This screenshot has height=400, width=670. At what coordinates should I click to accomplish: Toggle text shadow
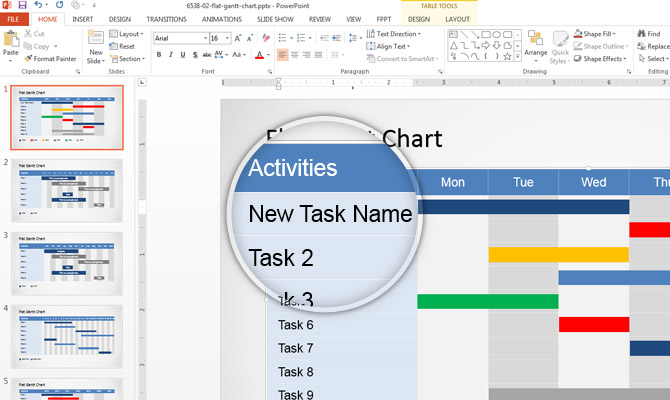click(x=195, y=54)
